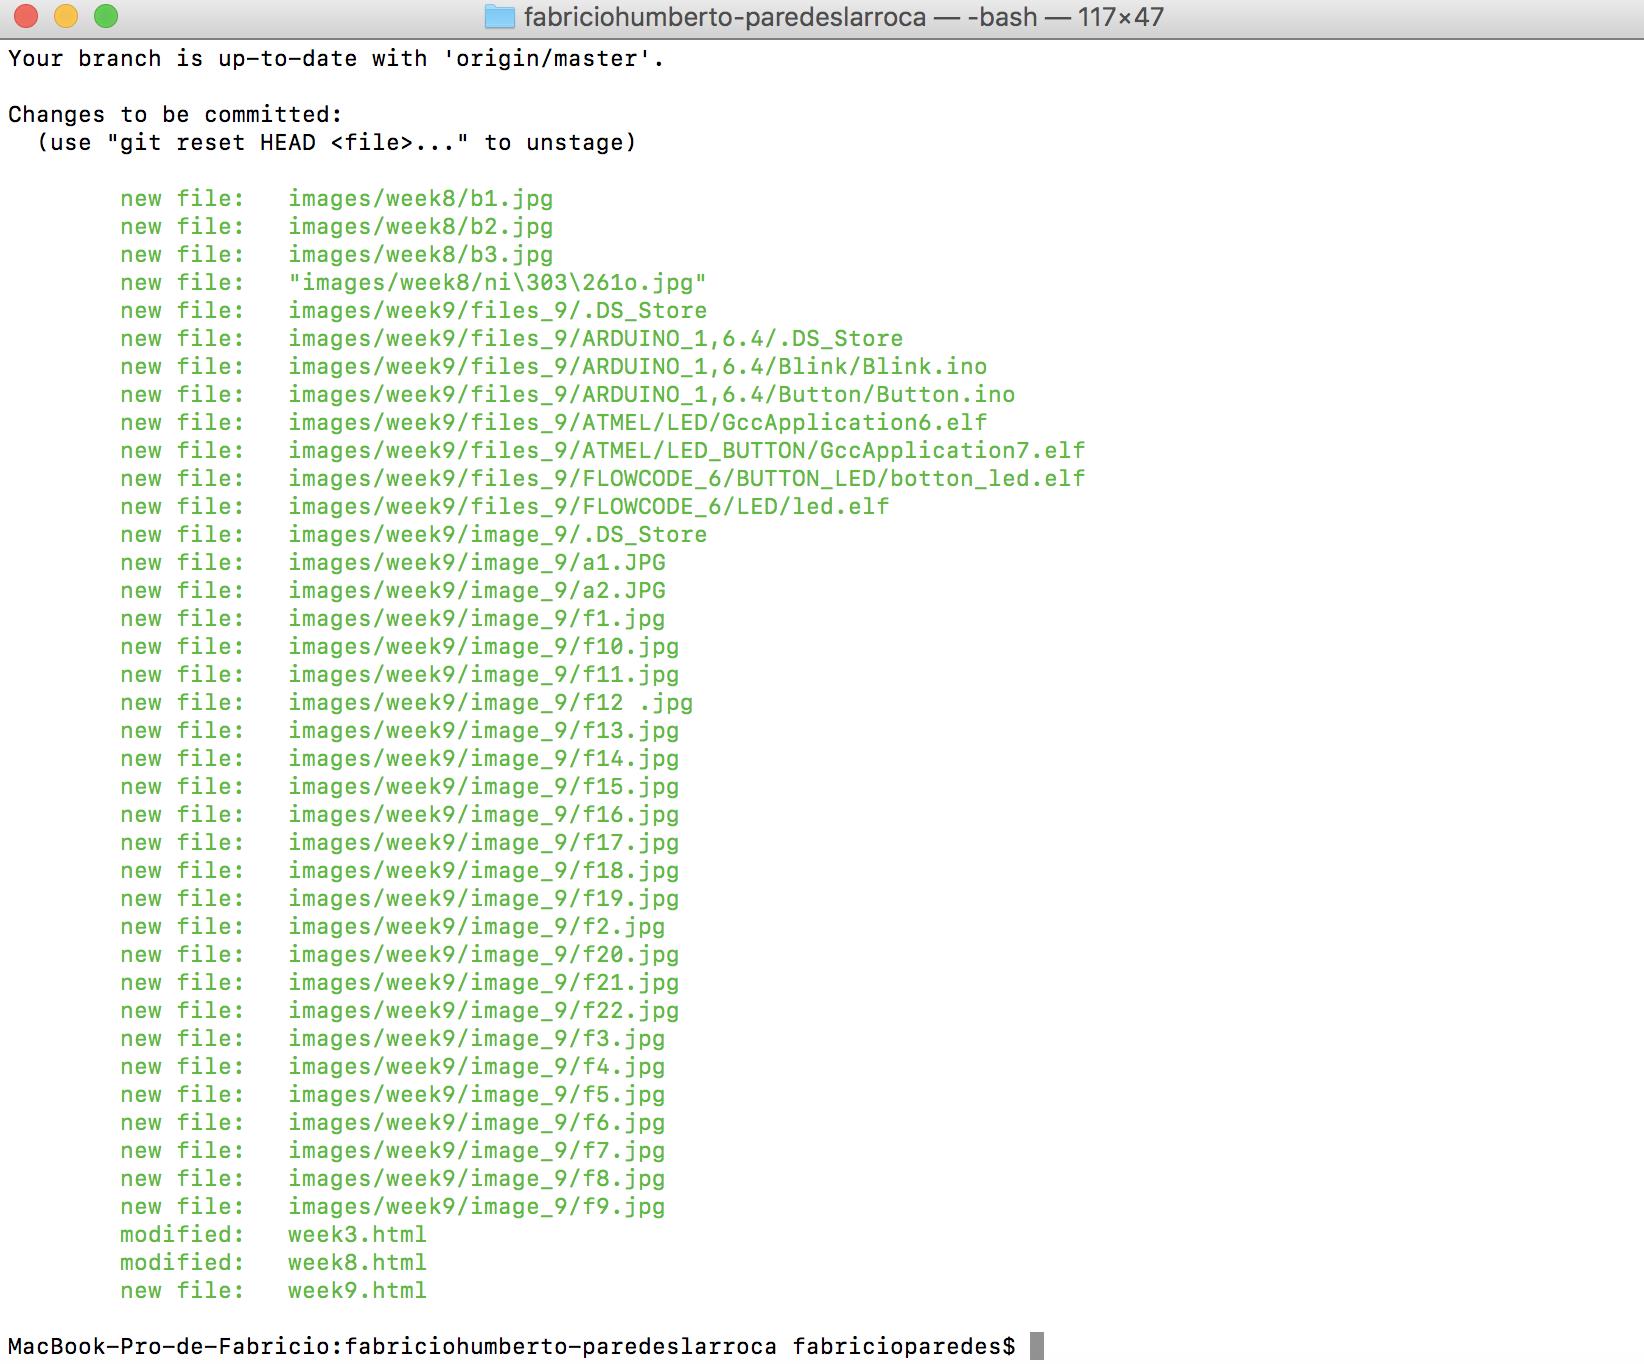Click the image_9/f5.jpg path
Viewport: 1644px width, 1364px height.
(x=477, y=1095)
